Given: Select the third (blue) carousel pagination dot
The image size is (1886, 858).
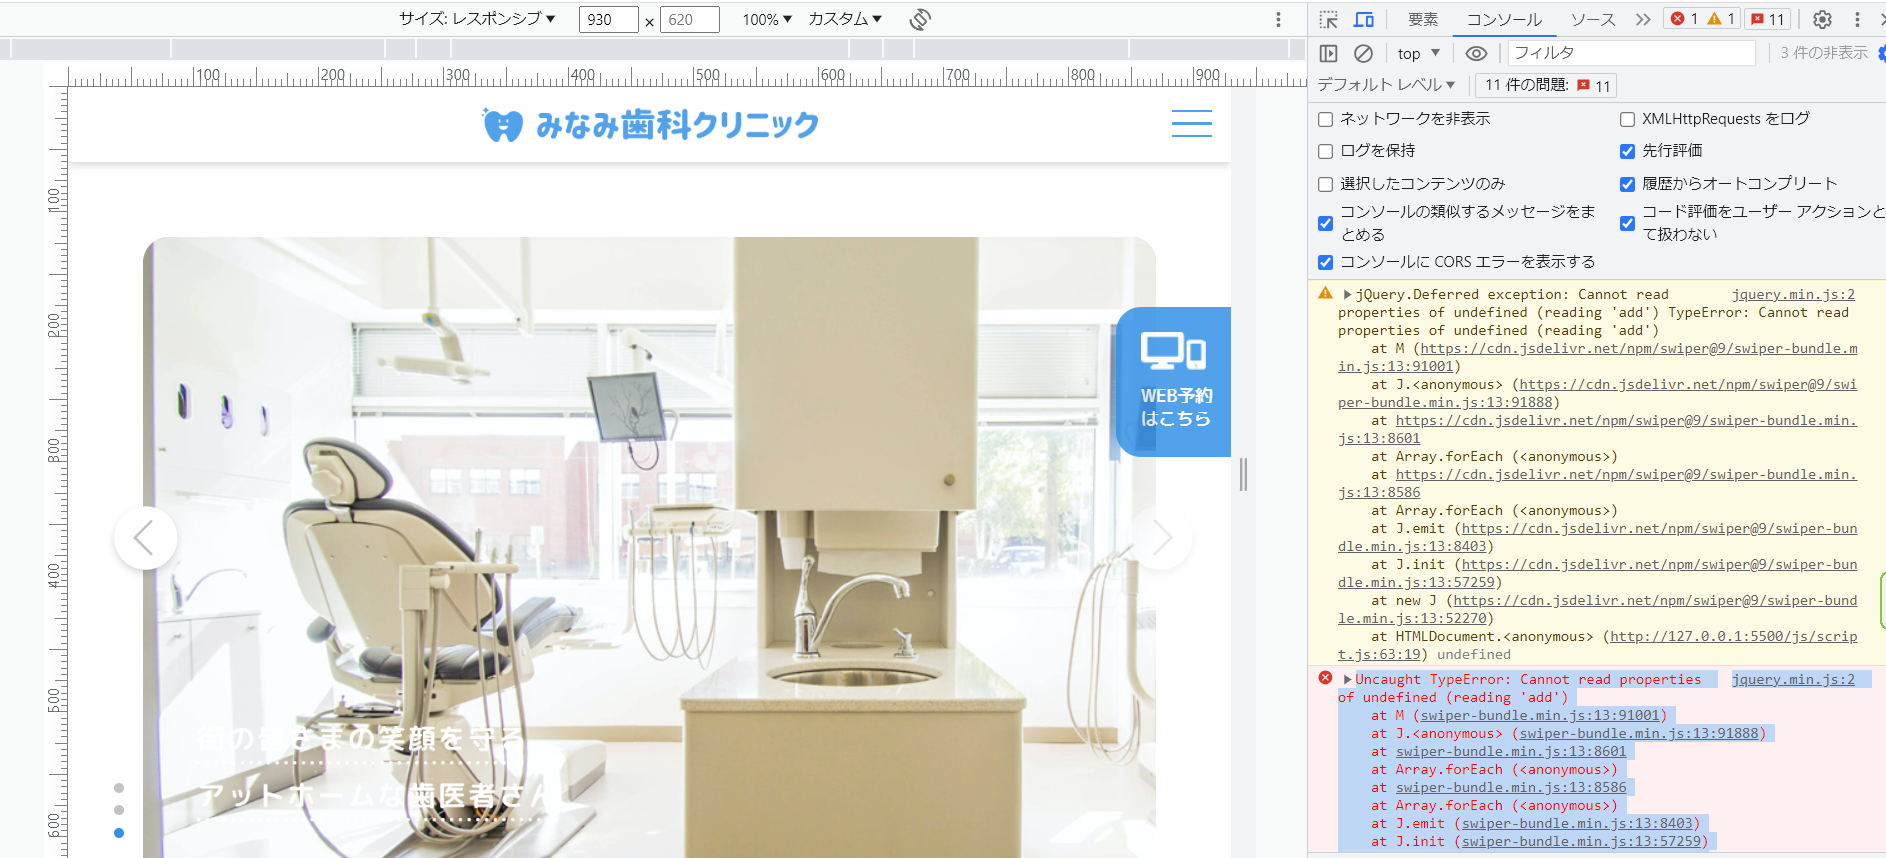Looking at the screenshot, I should [119, 833].
